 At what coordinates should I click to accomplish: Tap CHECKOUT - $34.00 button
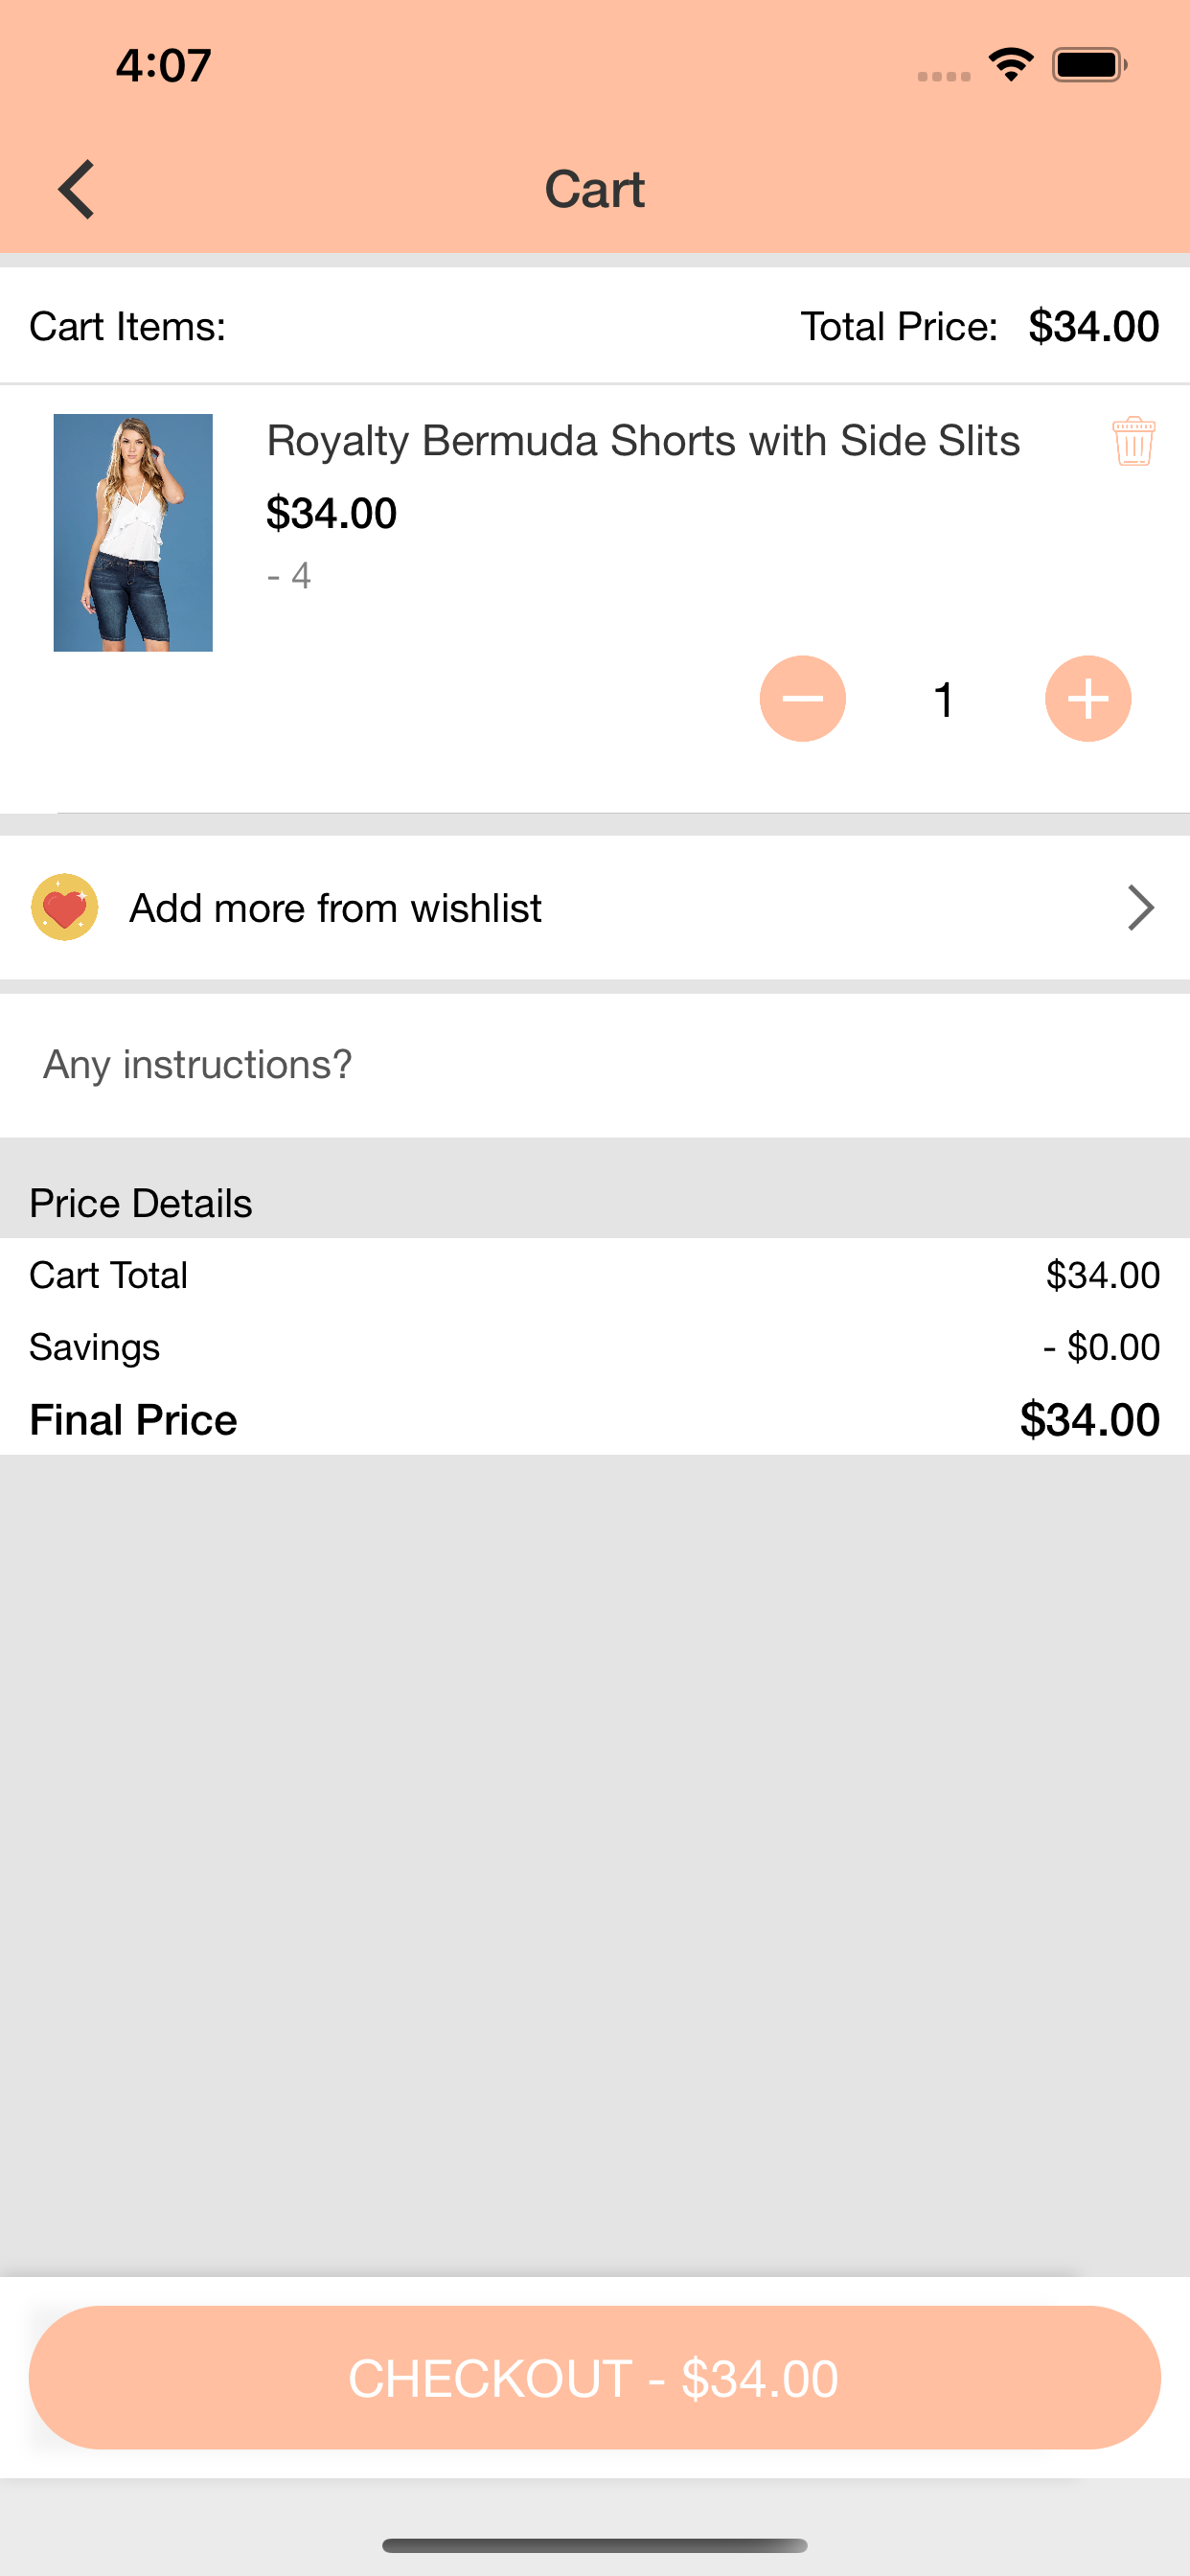[595, 2377]
